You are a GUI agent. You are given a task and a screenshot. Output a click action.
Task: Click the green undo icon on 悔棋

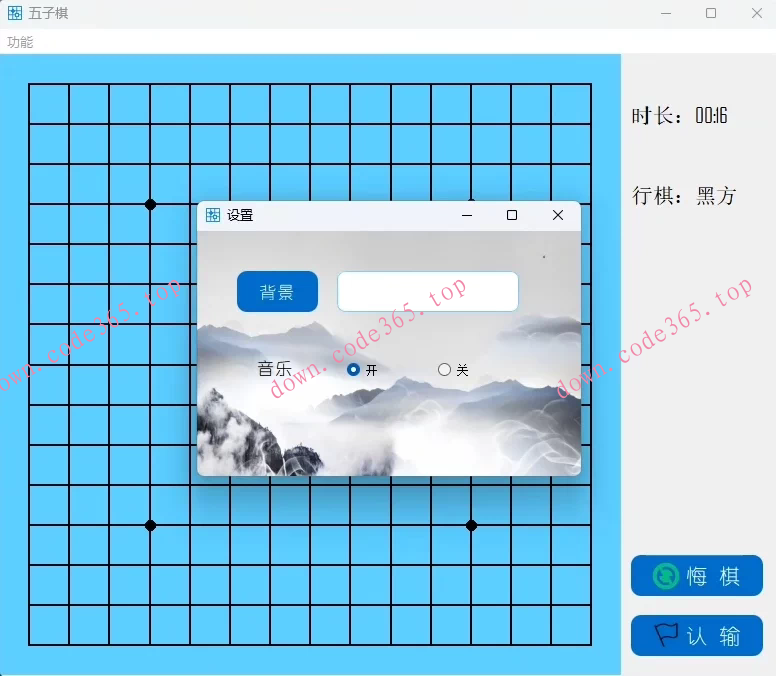point(665,576)
